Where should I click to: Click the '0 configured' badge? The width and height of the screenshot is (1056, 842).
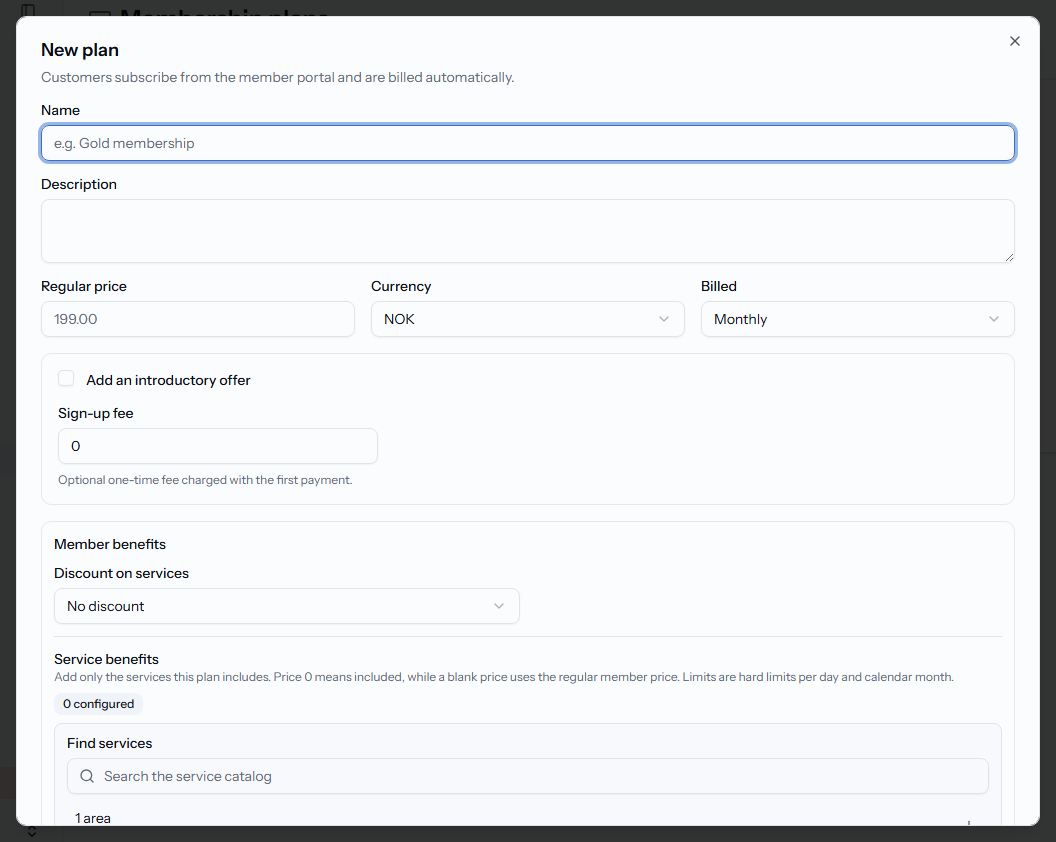pyautogui.click(x=98, y=704)
